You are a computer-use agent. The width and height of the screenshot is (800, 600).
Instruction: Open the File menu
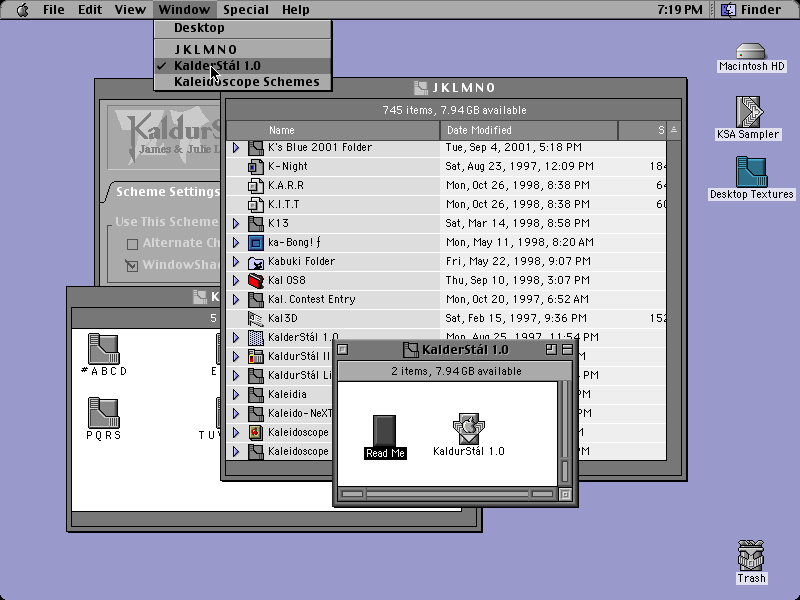pyautogui.click(x=54, y=10)
